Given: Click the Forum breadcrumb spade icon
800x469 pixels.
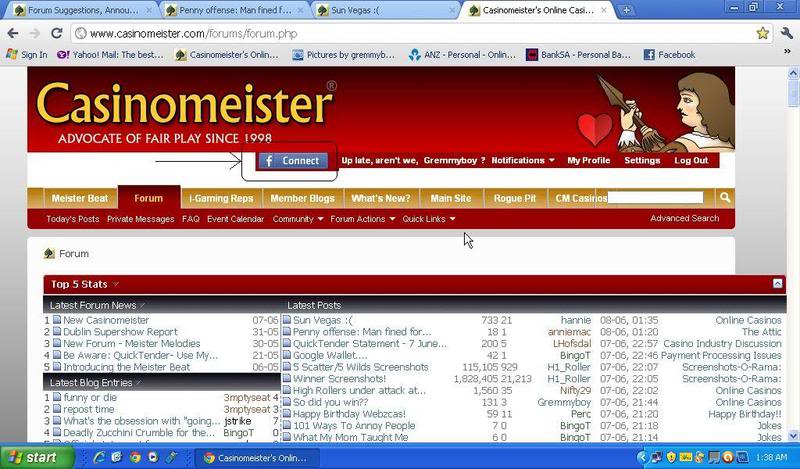Looking at the screenshot, I should coord(49,254).
